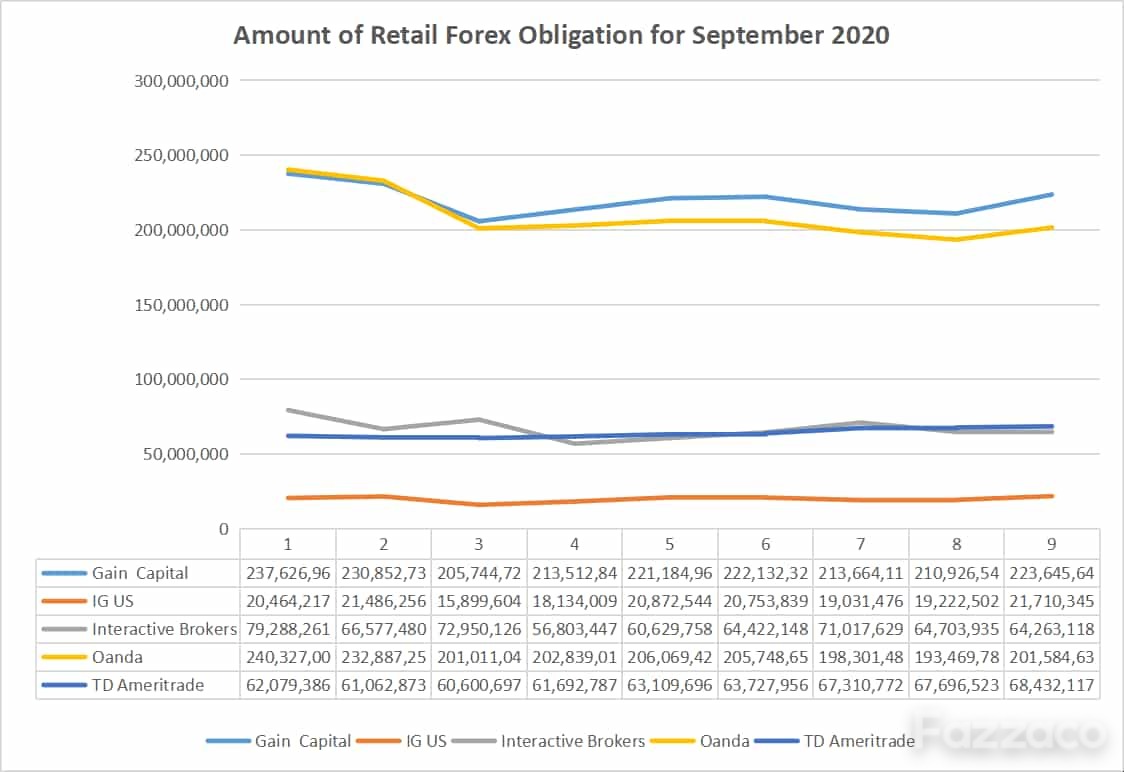Click the 50,000,000 y-axis label
Viewport: 1124px width, 772px height.
coord(186,454)
